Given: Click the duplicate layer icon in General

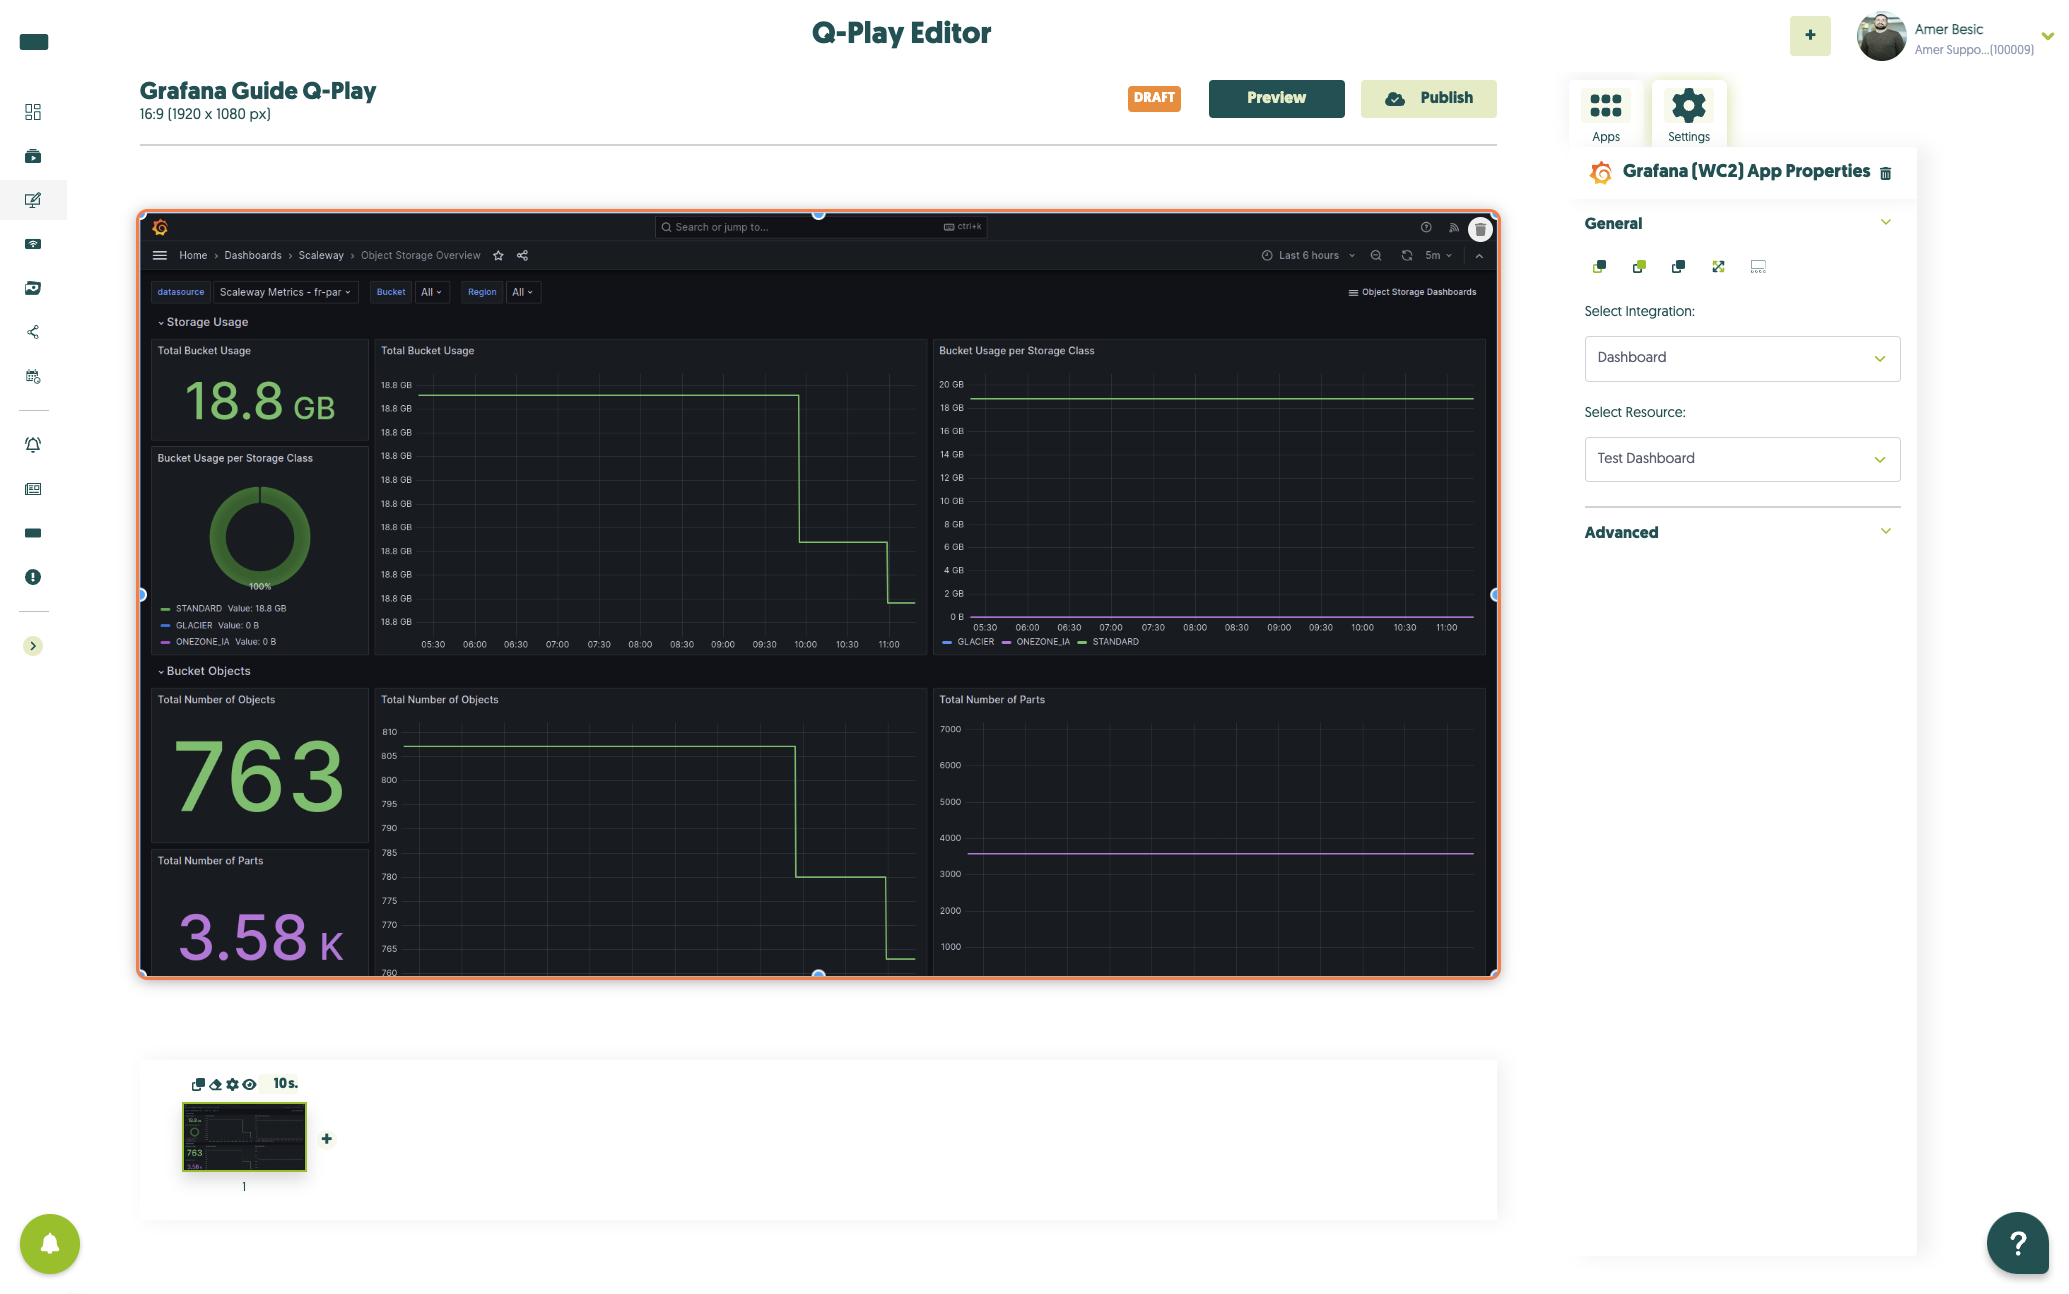Looking at the screenshot, I should tap(1678, 266).
